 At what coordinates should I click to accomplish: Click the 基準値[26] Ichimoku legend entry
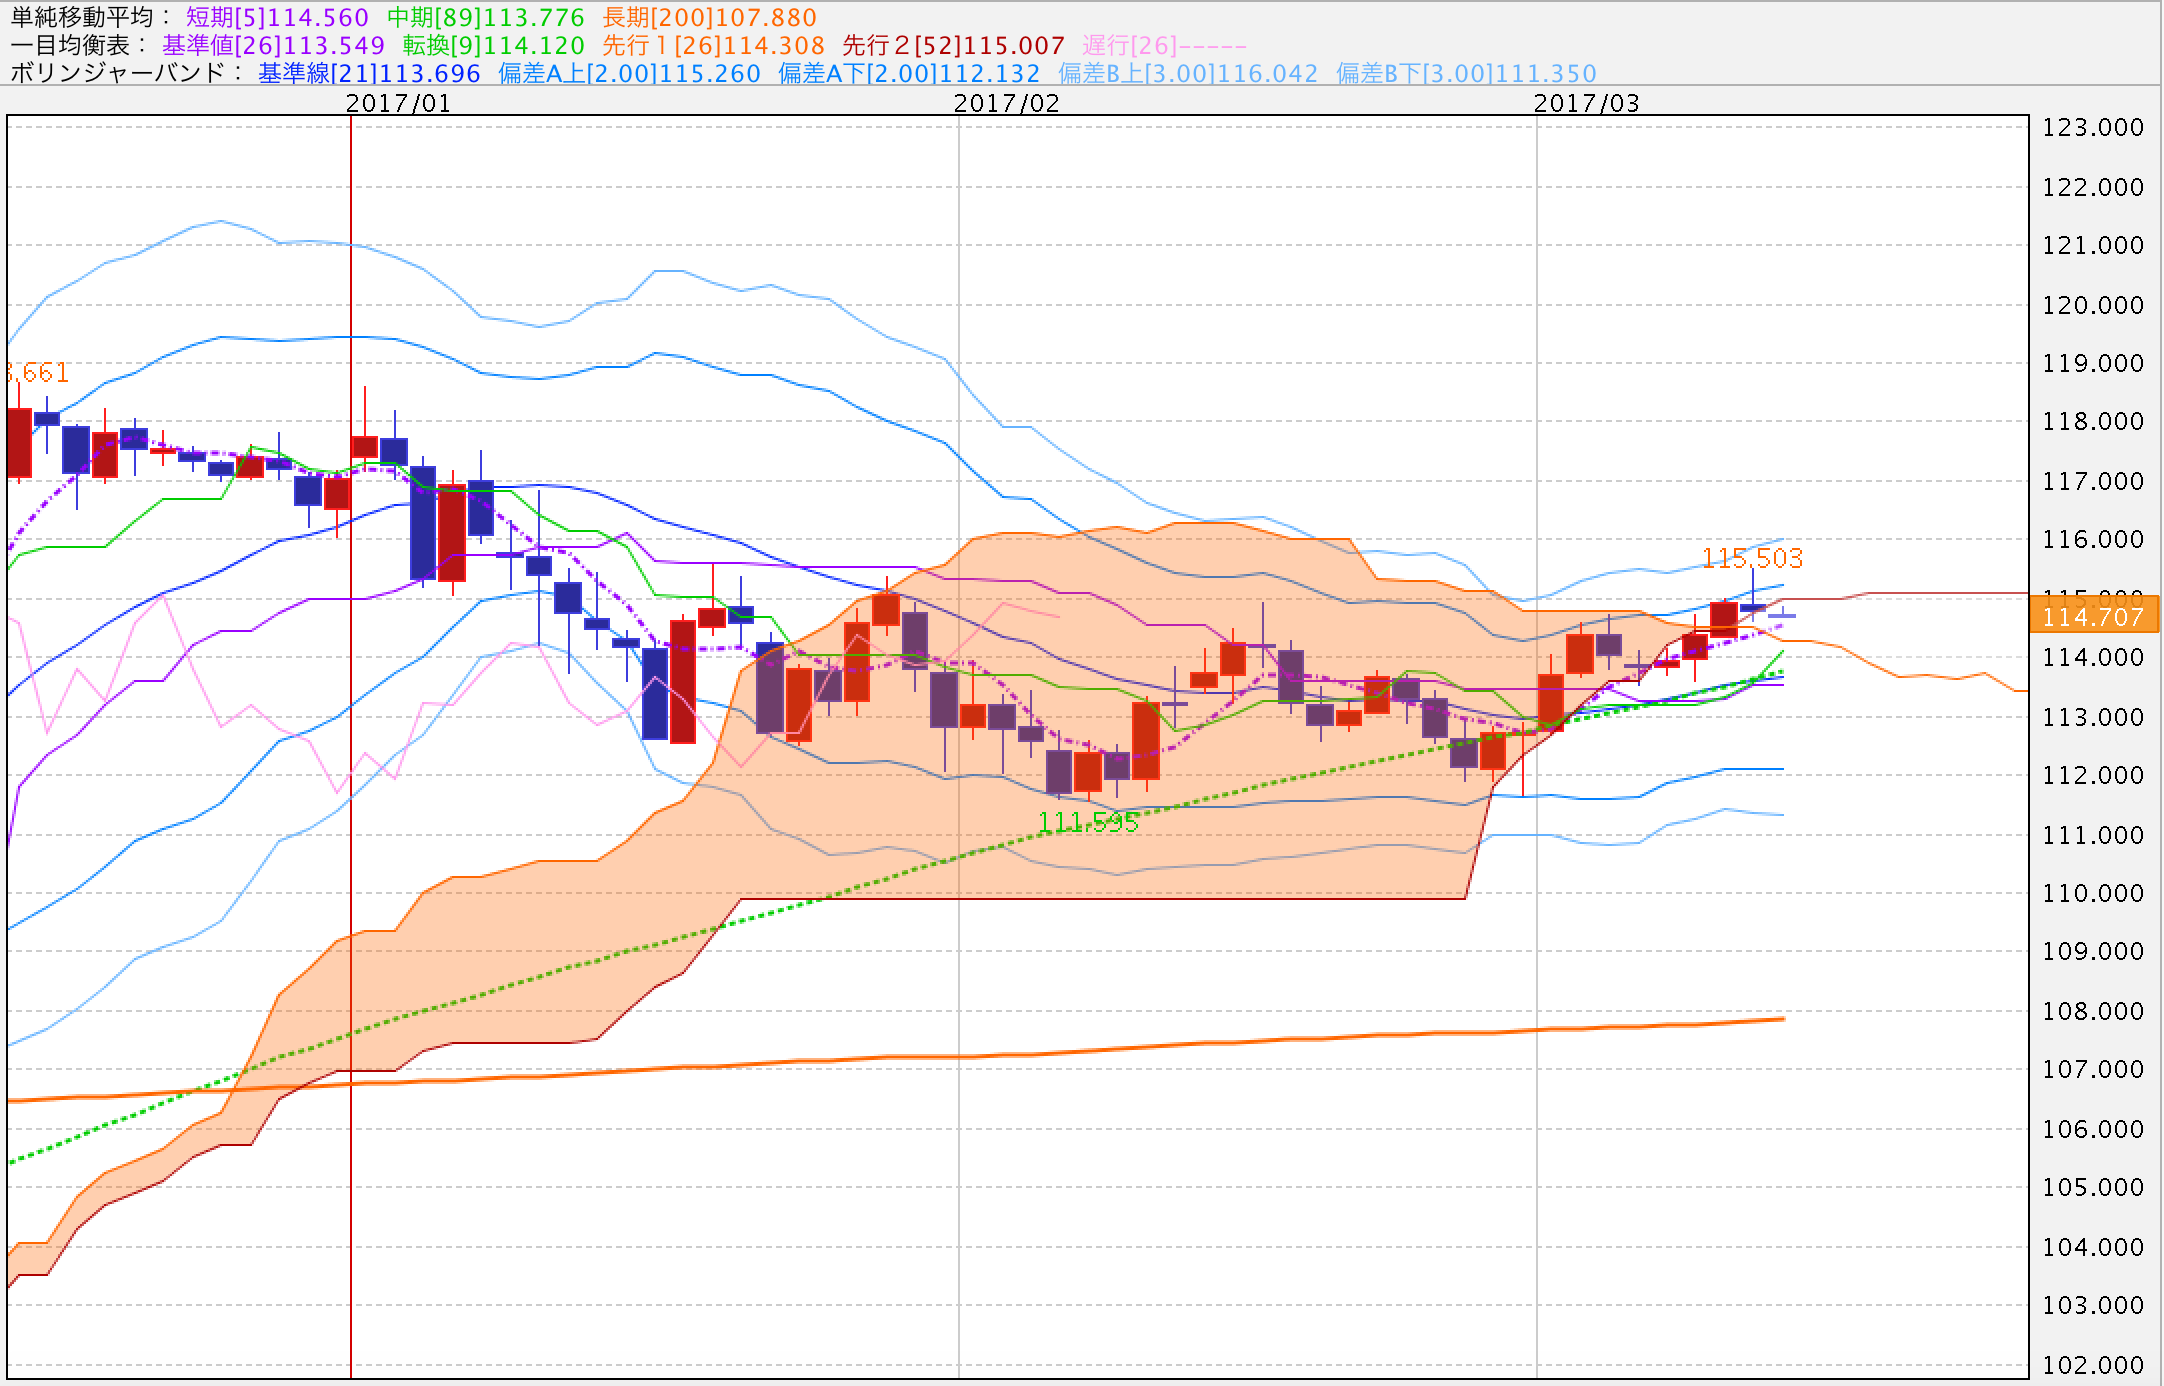coord(273,45)
